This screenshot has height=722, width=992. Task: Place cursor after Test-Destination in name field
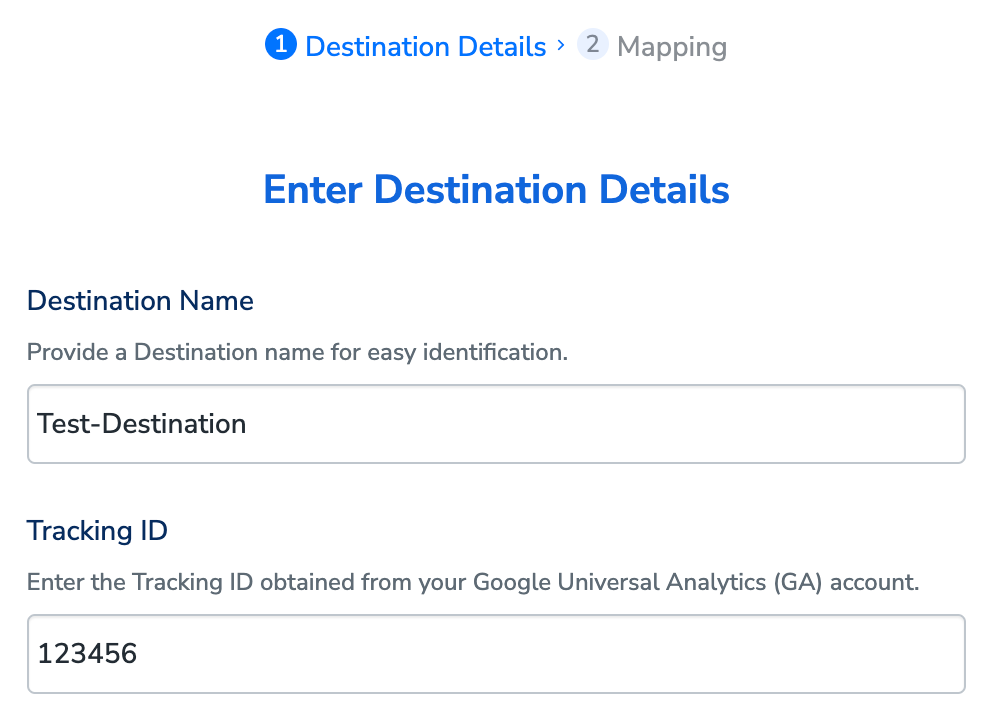tap(248, 424)
